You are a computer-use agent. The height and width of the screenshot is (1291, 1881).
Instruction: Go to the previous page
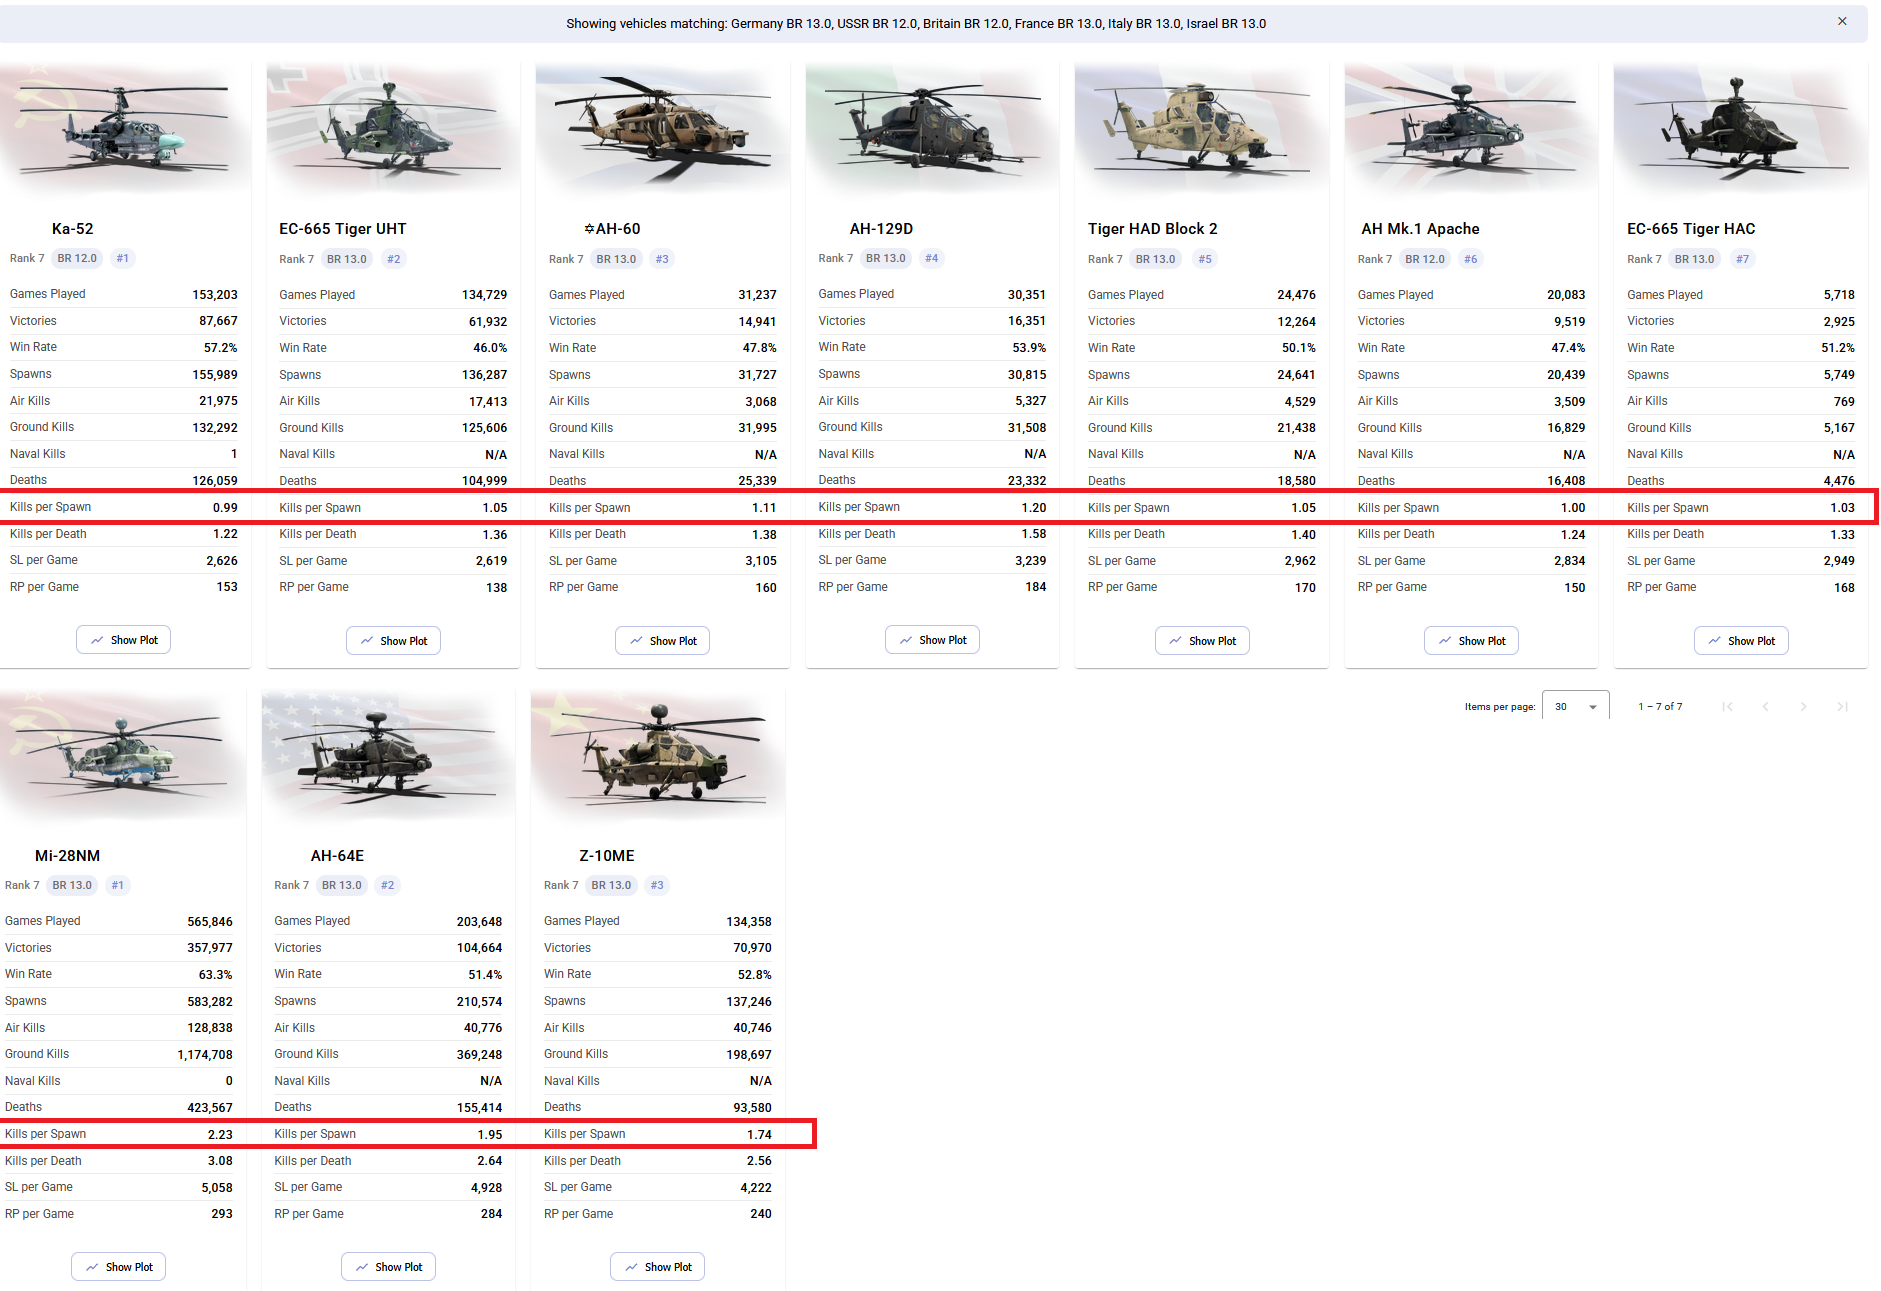tap(1765, 707)
